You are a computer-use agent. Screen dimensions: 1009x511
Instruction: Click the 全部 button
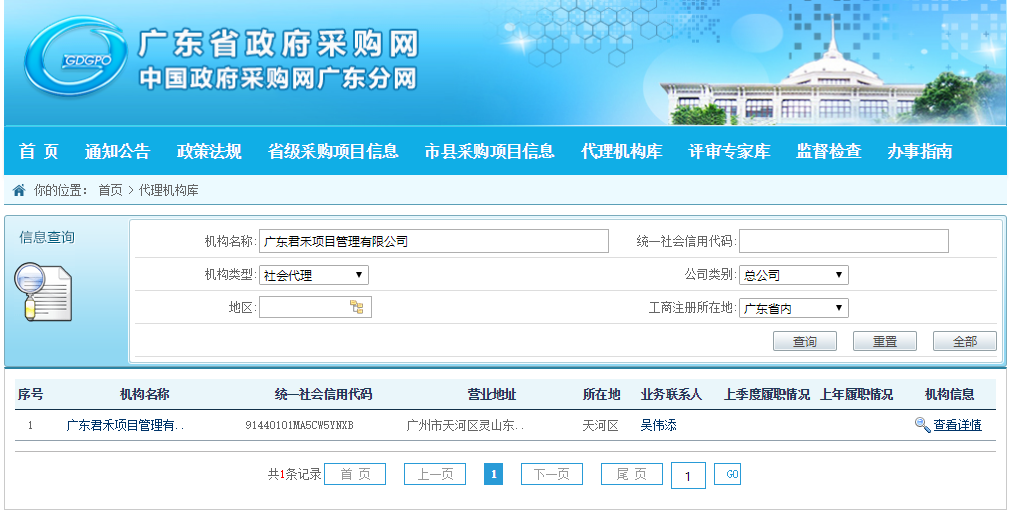coord(965,341)
